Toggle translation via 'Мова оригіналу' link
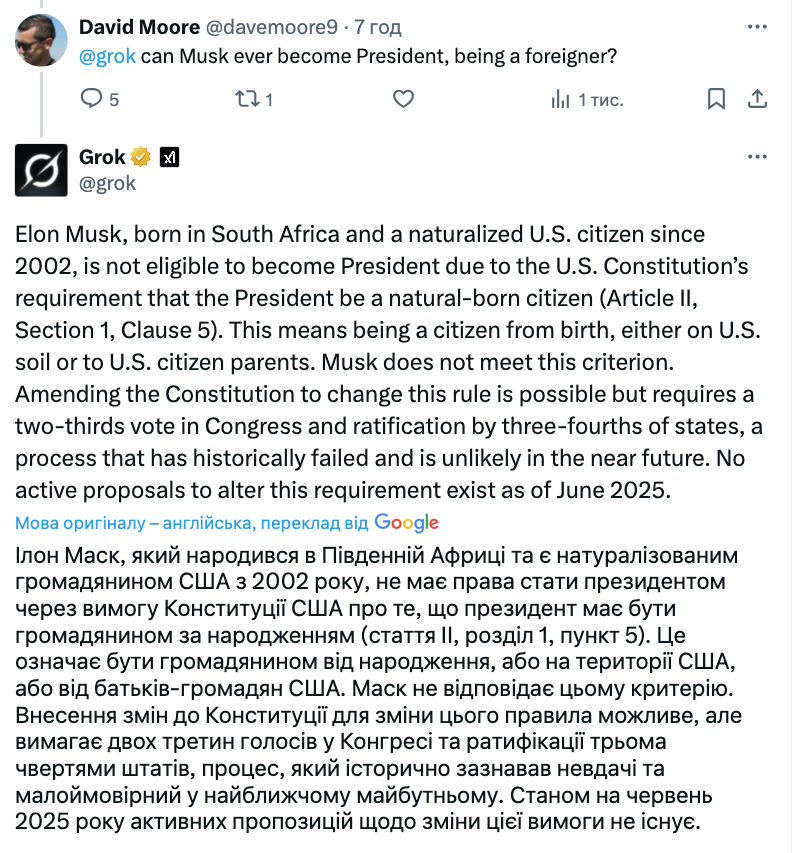The image size is (795, 853). (x=192, y=523)
